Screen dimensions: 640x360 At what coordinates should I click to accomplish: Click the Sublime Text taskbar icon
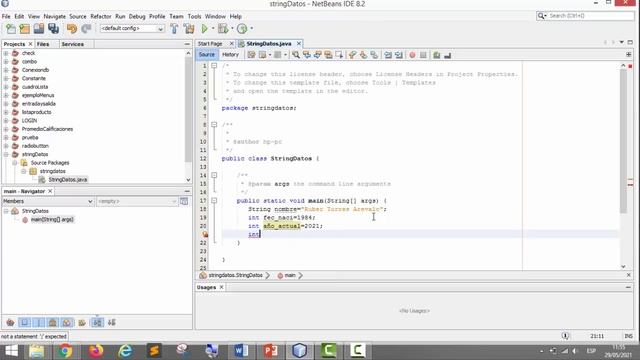[x=154, y=351]
